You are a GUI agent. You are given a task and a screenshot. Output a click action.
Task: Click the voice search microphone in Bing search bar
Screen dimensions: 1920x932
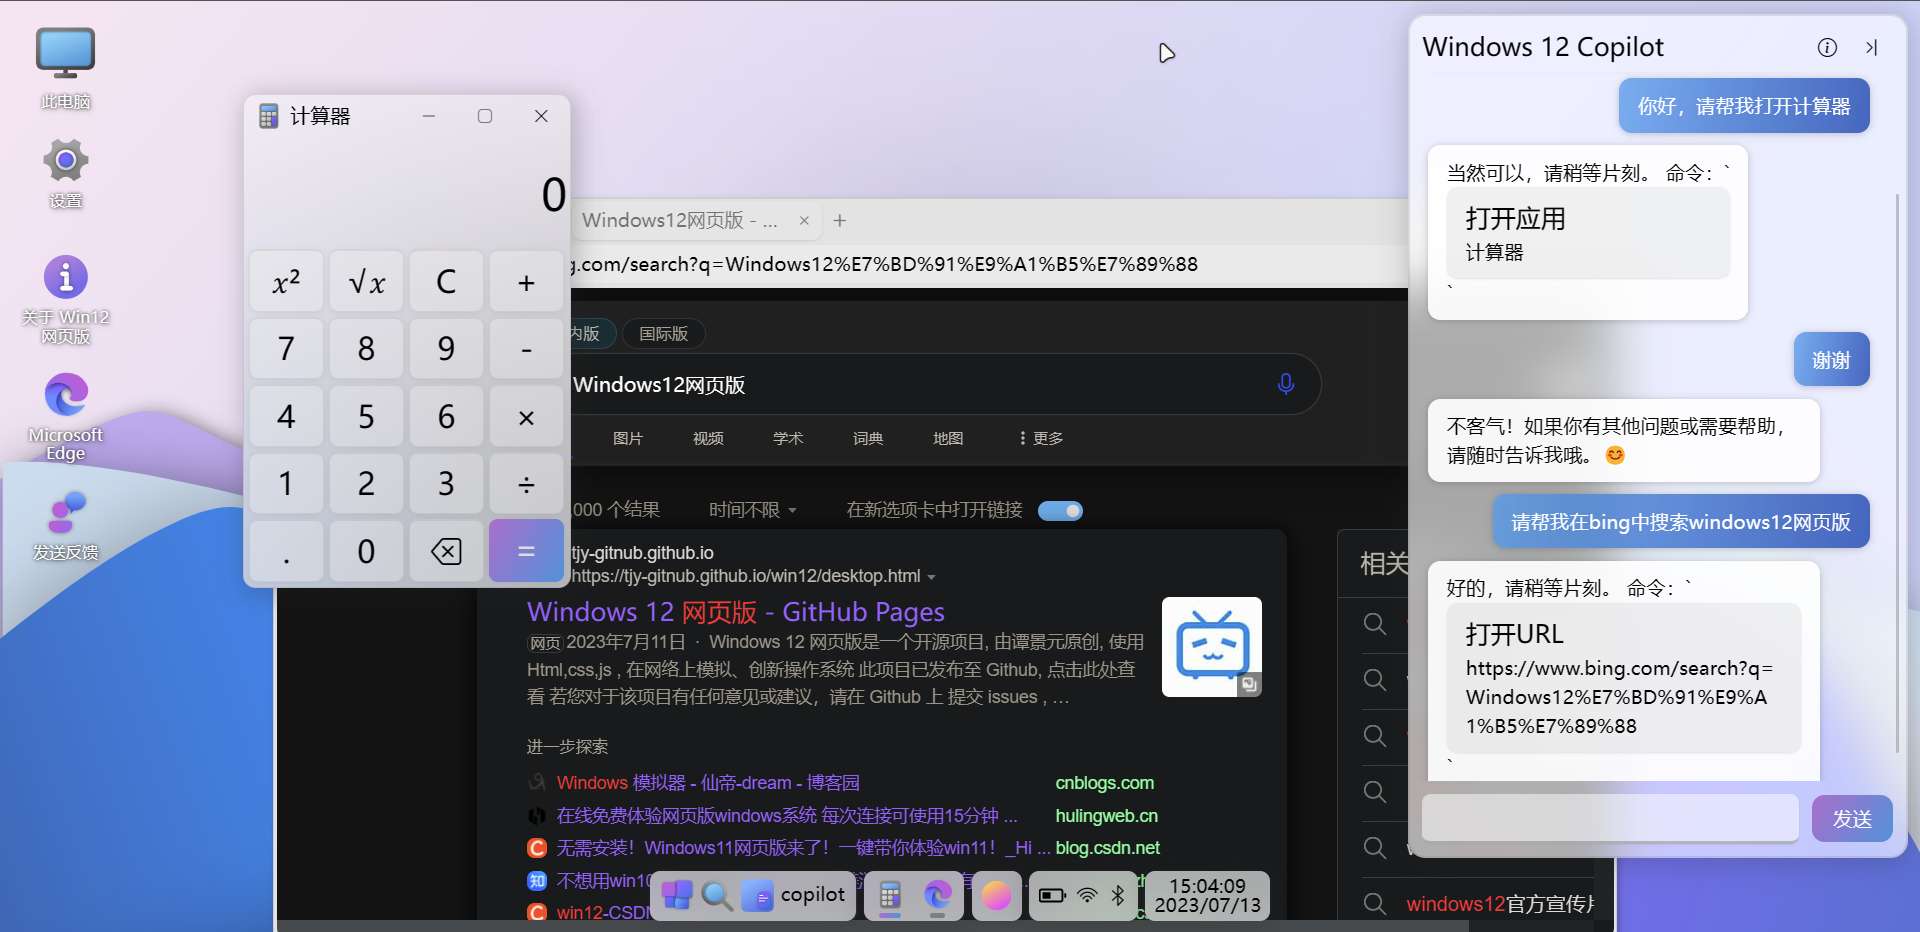1286,384
